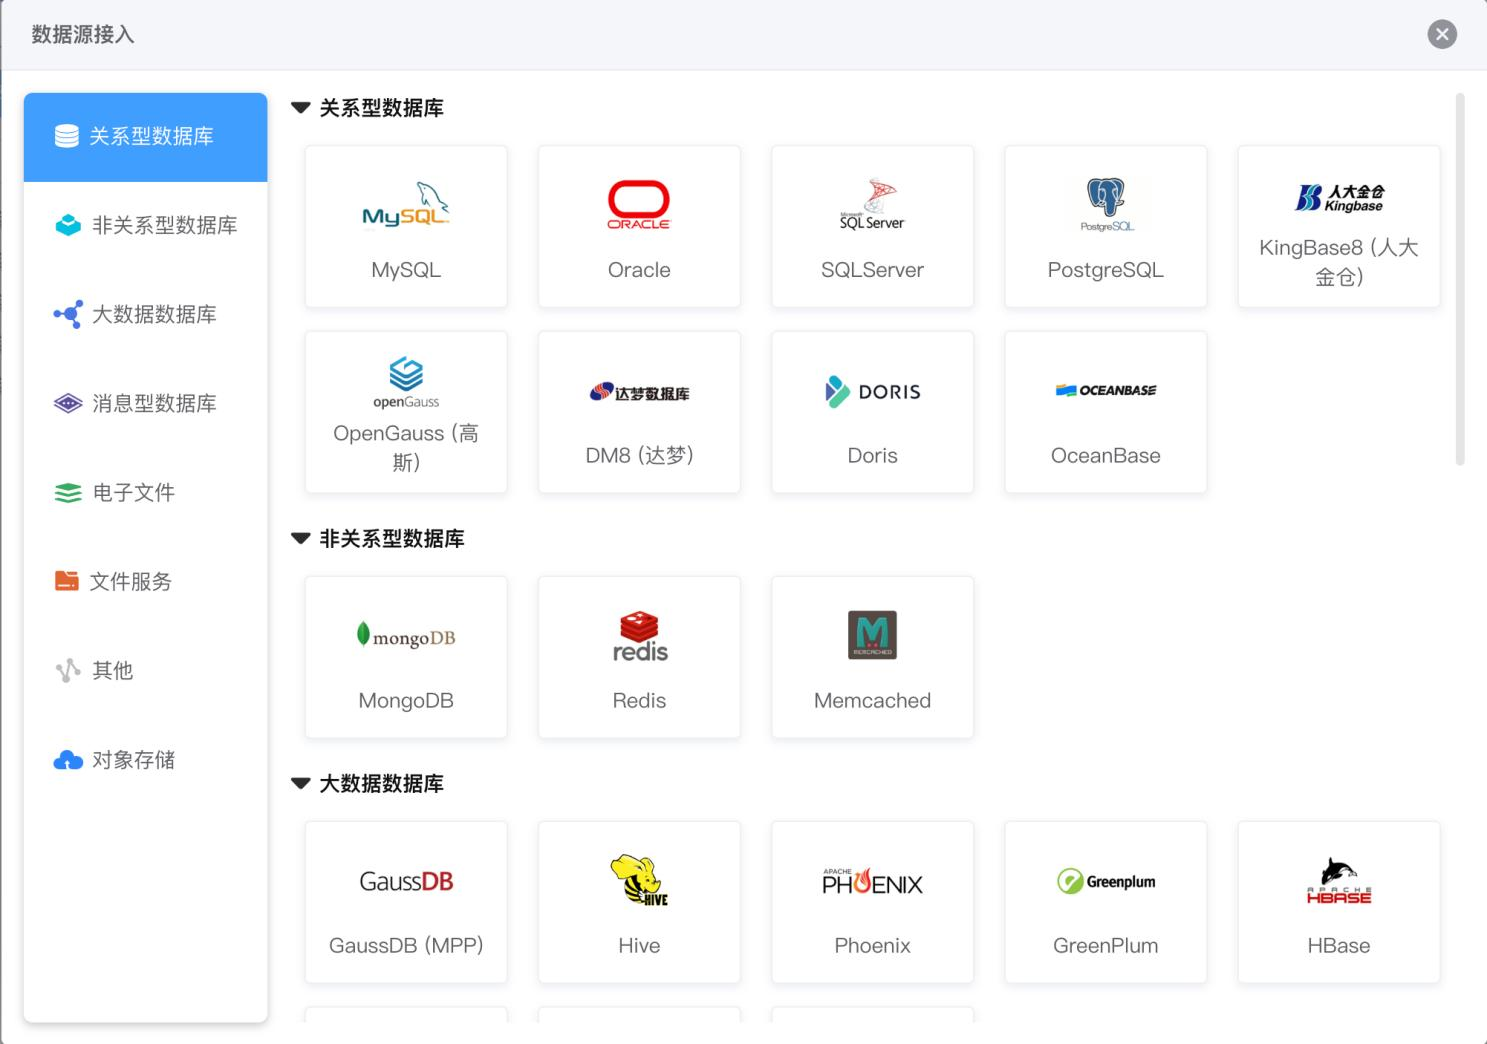Click the PostgreSQL elephant logo

(1106, 205)
